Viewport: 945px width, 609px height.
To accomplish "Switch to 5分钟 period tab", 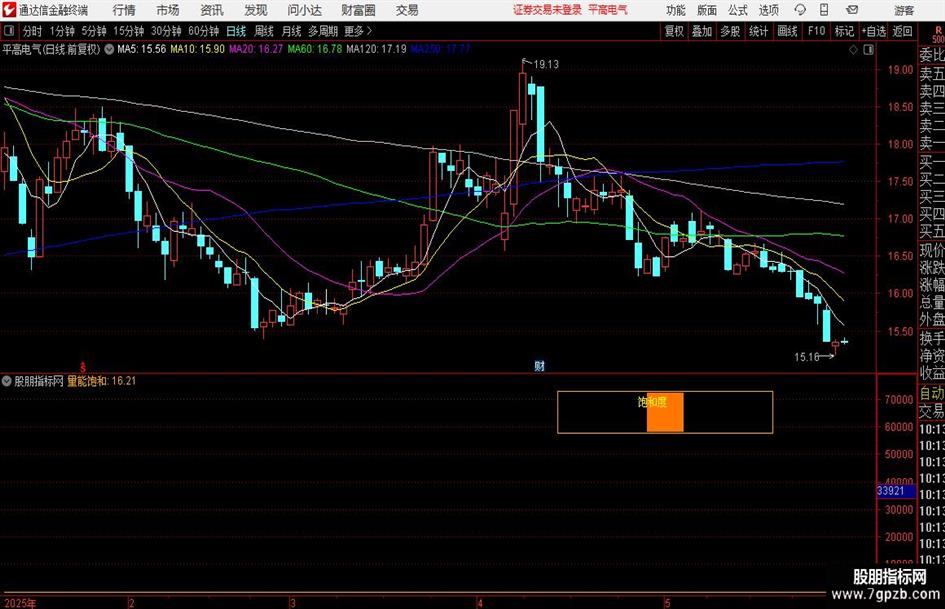I will click(94, 31).
